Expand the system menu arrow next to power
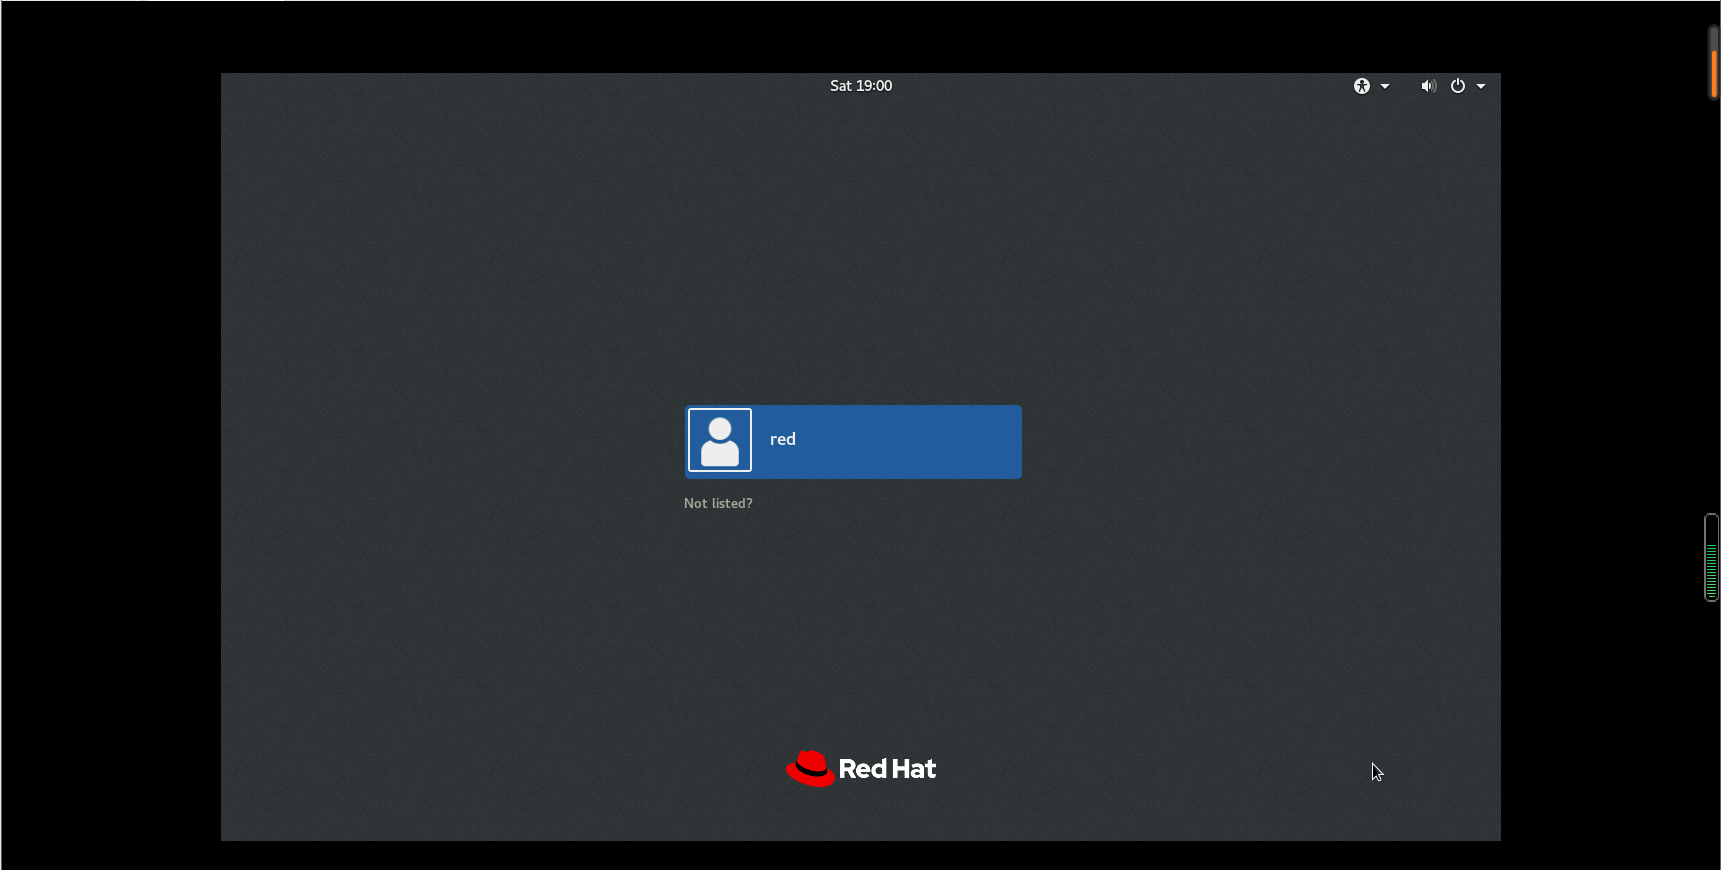The image size is (1721, 870). click(1481, 86)
